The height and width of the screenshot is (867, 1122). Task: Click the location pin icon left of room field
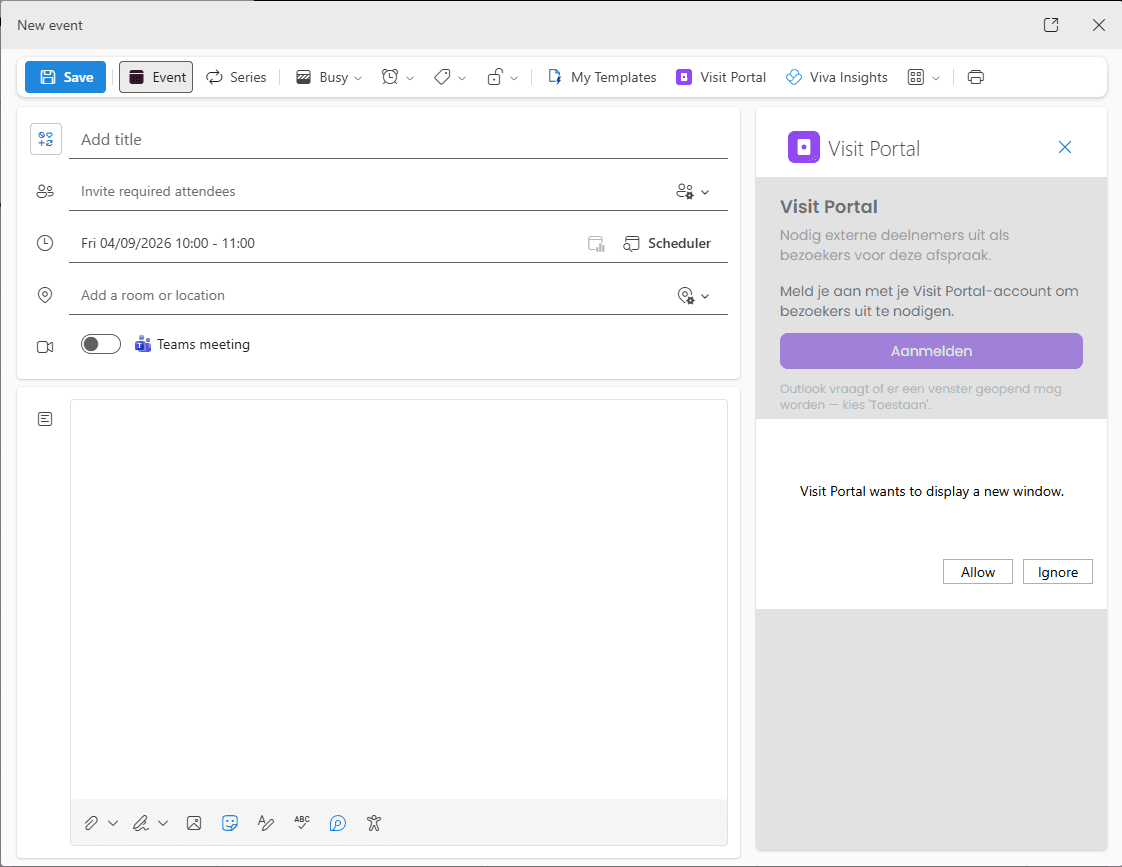[45, 295]
